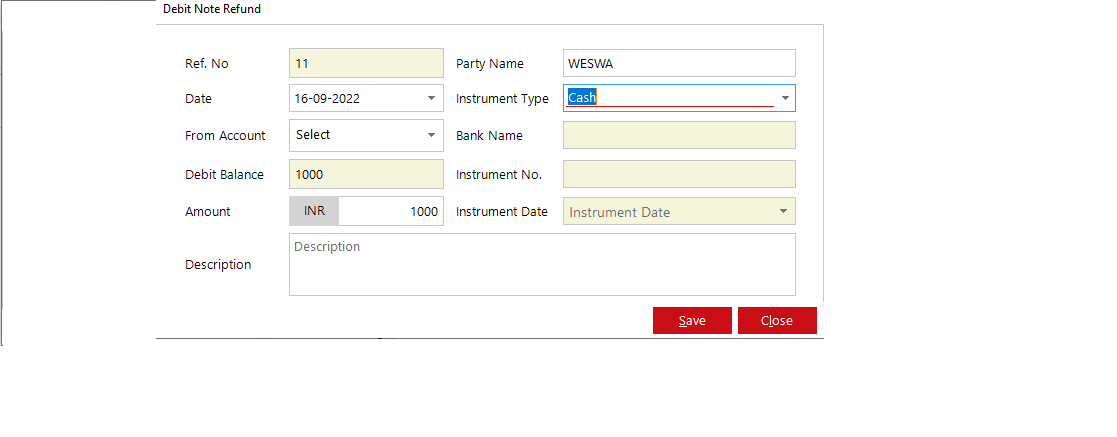The height and width of the screenshot is (437, 1117).
Task: Click the Instrument No. input field
Action: point(679,174)
